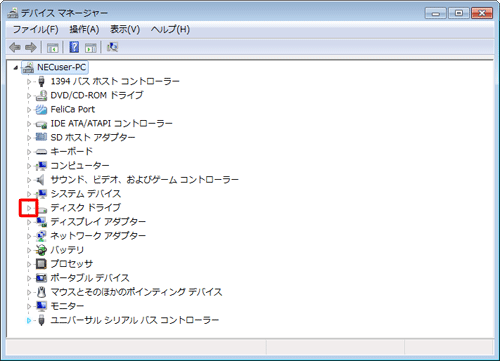Click the システム デバイス icon
500x361 pixels.
(41, 194)
